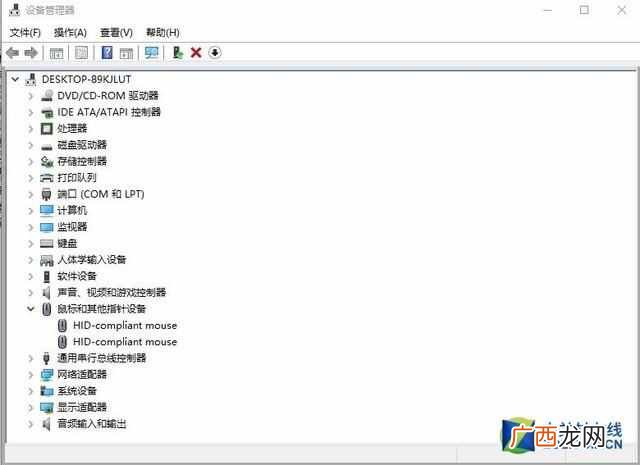Close the Device Manager window
The image size is (640, 465).
click(621, 10)
